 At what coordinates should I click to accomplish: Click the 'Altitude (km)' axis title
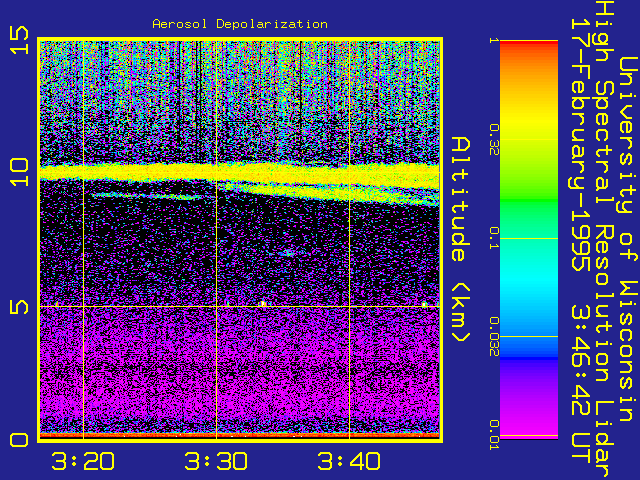pyautogui.click(x=461, y=239)
